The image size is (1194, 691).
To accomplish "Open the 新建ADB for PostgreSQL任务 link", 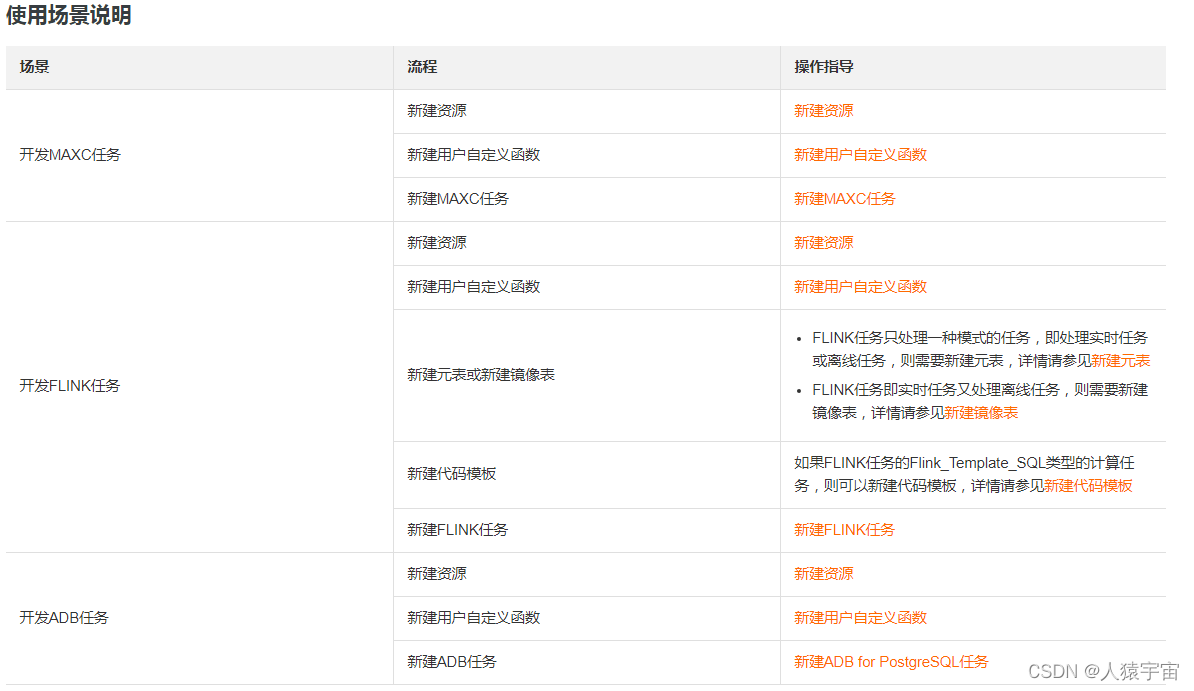I will click(x=891, y=662).
